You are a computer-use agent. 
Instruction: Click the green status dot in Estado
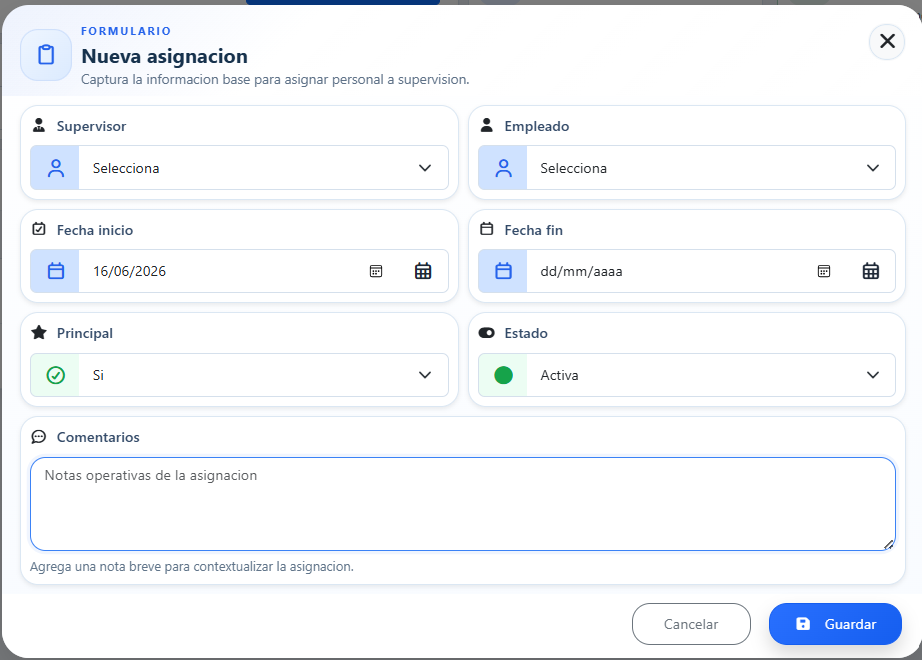coord(503,375)
